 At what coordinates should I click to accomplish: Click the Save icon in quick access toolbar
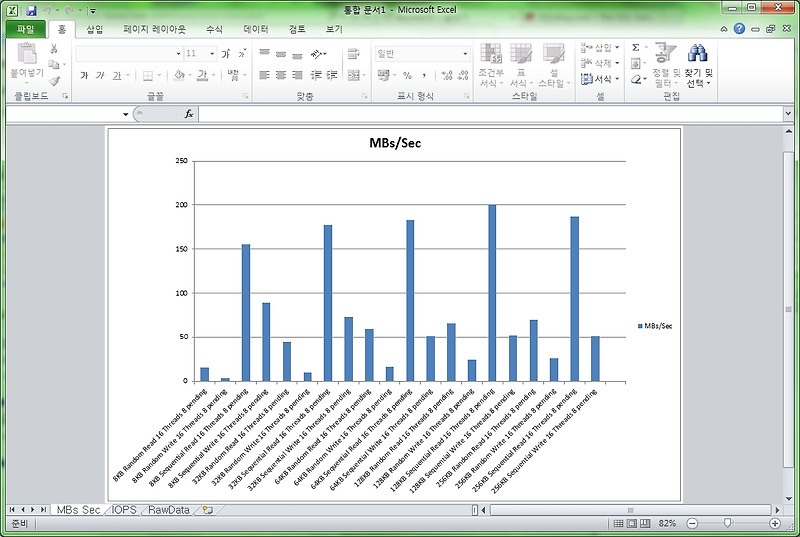pyautogui.click(x=32, y=10)
